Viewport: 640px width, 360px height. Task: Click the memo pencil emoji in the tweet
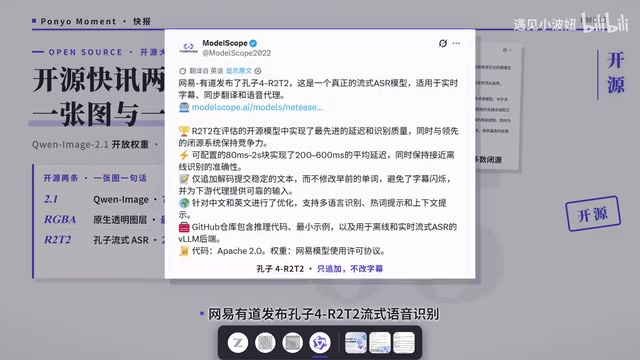click(x=184, y=179)
